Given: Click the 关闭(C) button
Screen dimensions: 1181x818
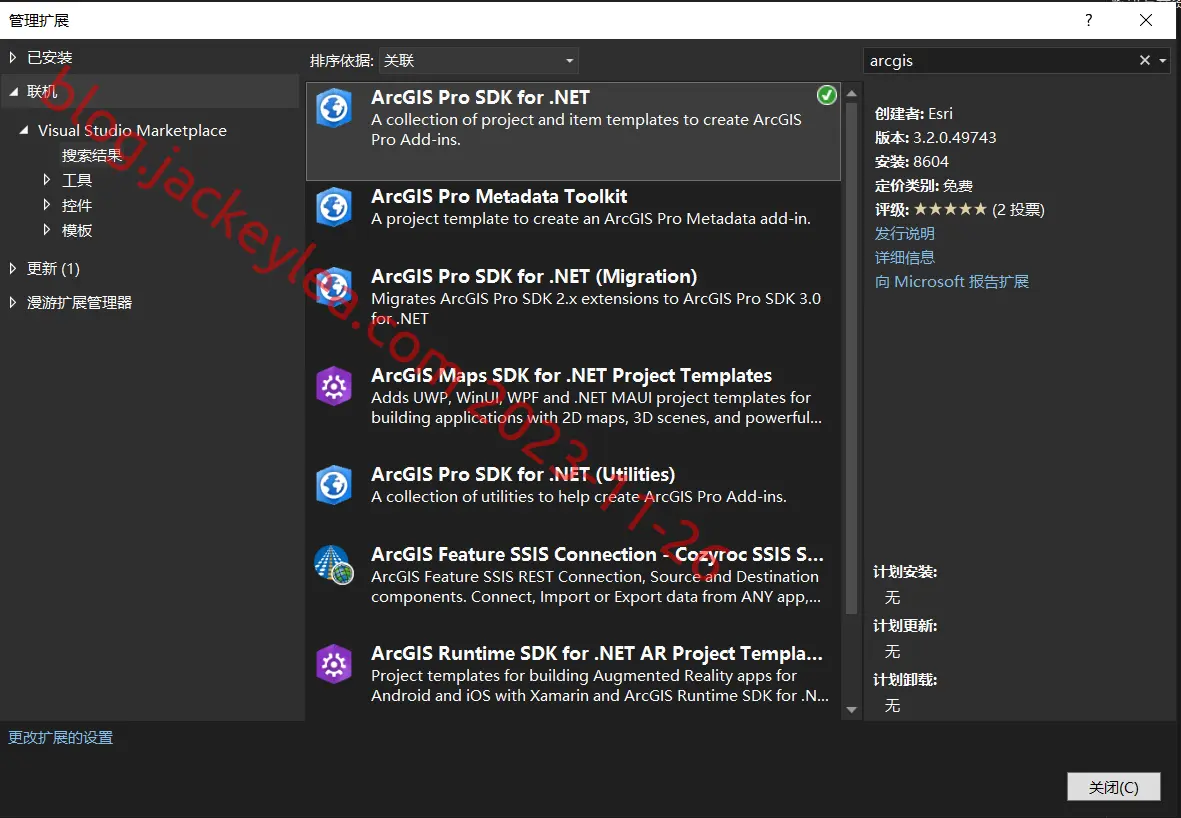Looking at the screenshot, I should pyautogui.click(x=1113, y=787).
